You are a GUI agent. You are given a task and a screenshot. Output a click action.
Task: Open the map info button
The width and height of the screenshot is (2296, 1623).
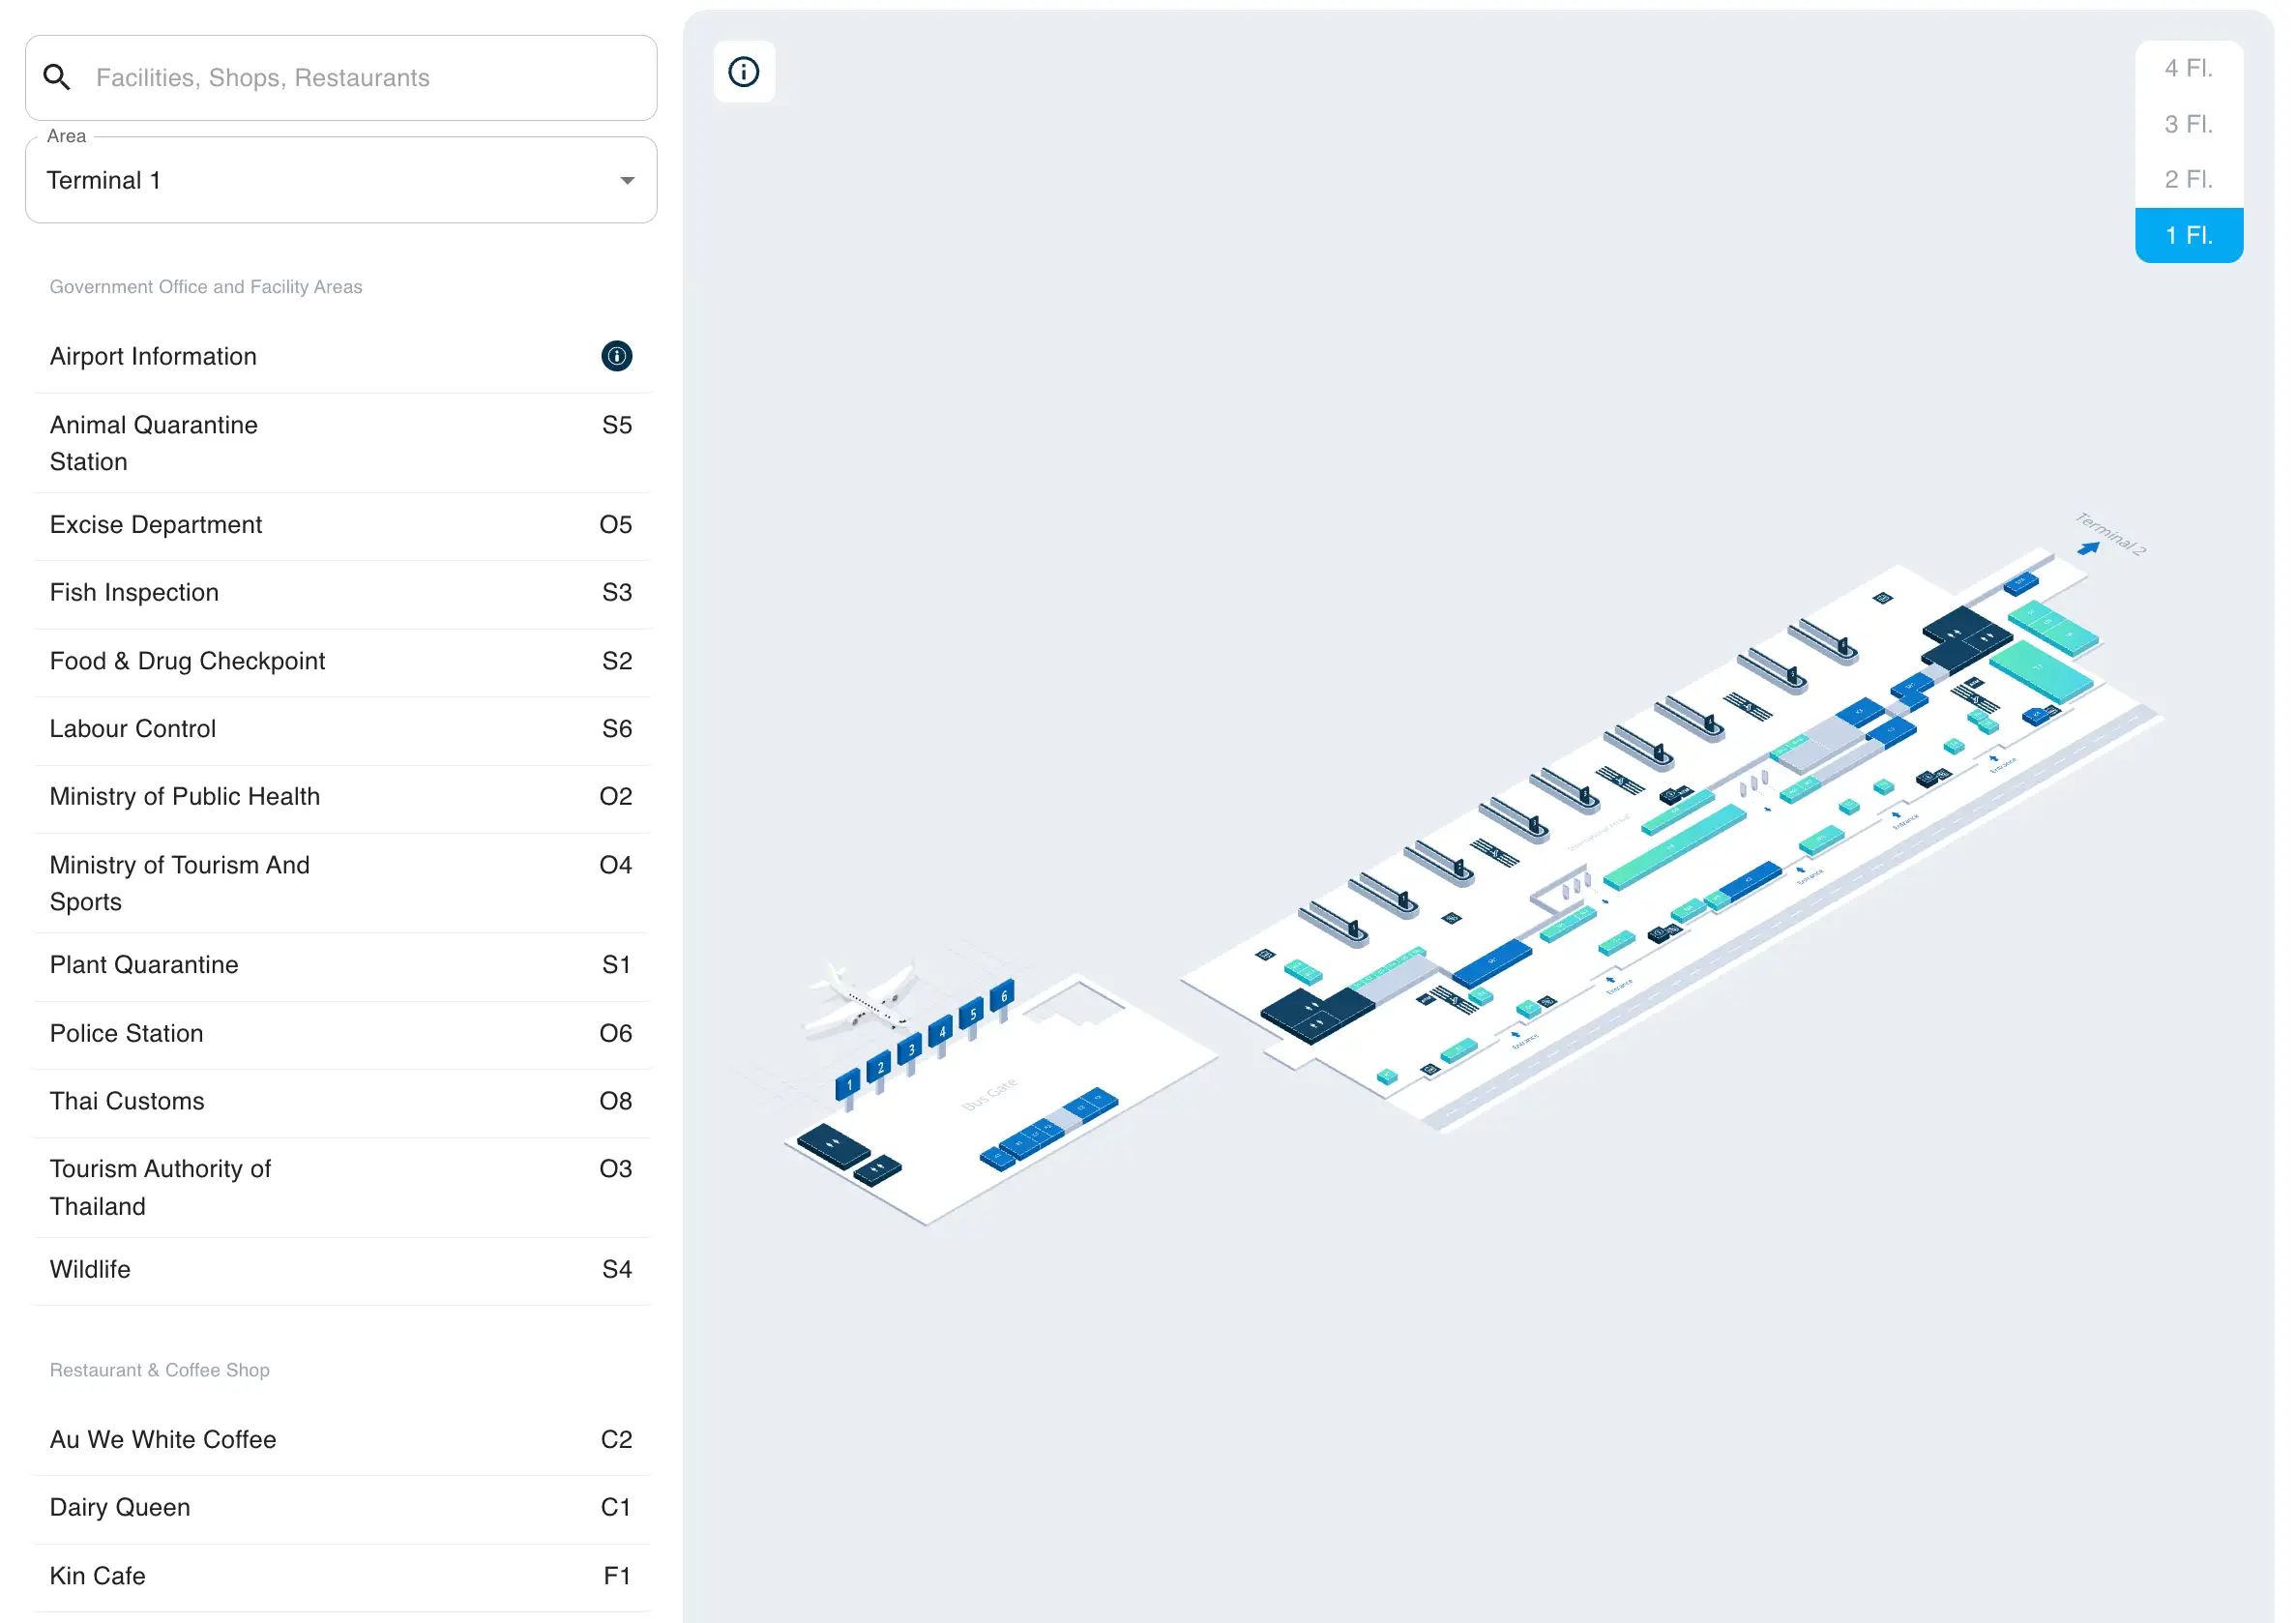click(744, 72)
